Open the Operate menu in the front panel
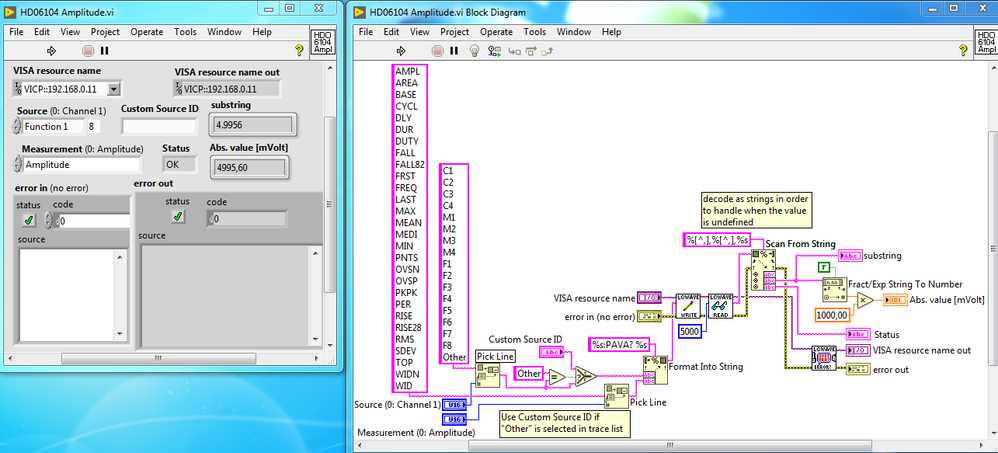Screen dimensions: 998x453 (x=146, y=32)
